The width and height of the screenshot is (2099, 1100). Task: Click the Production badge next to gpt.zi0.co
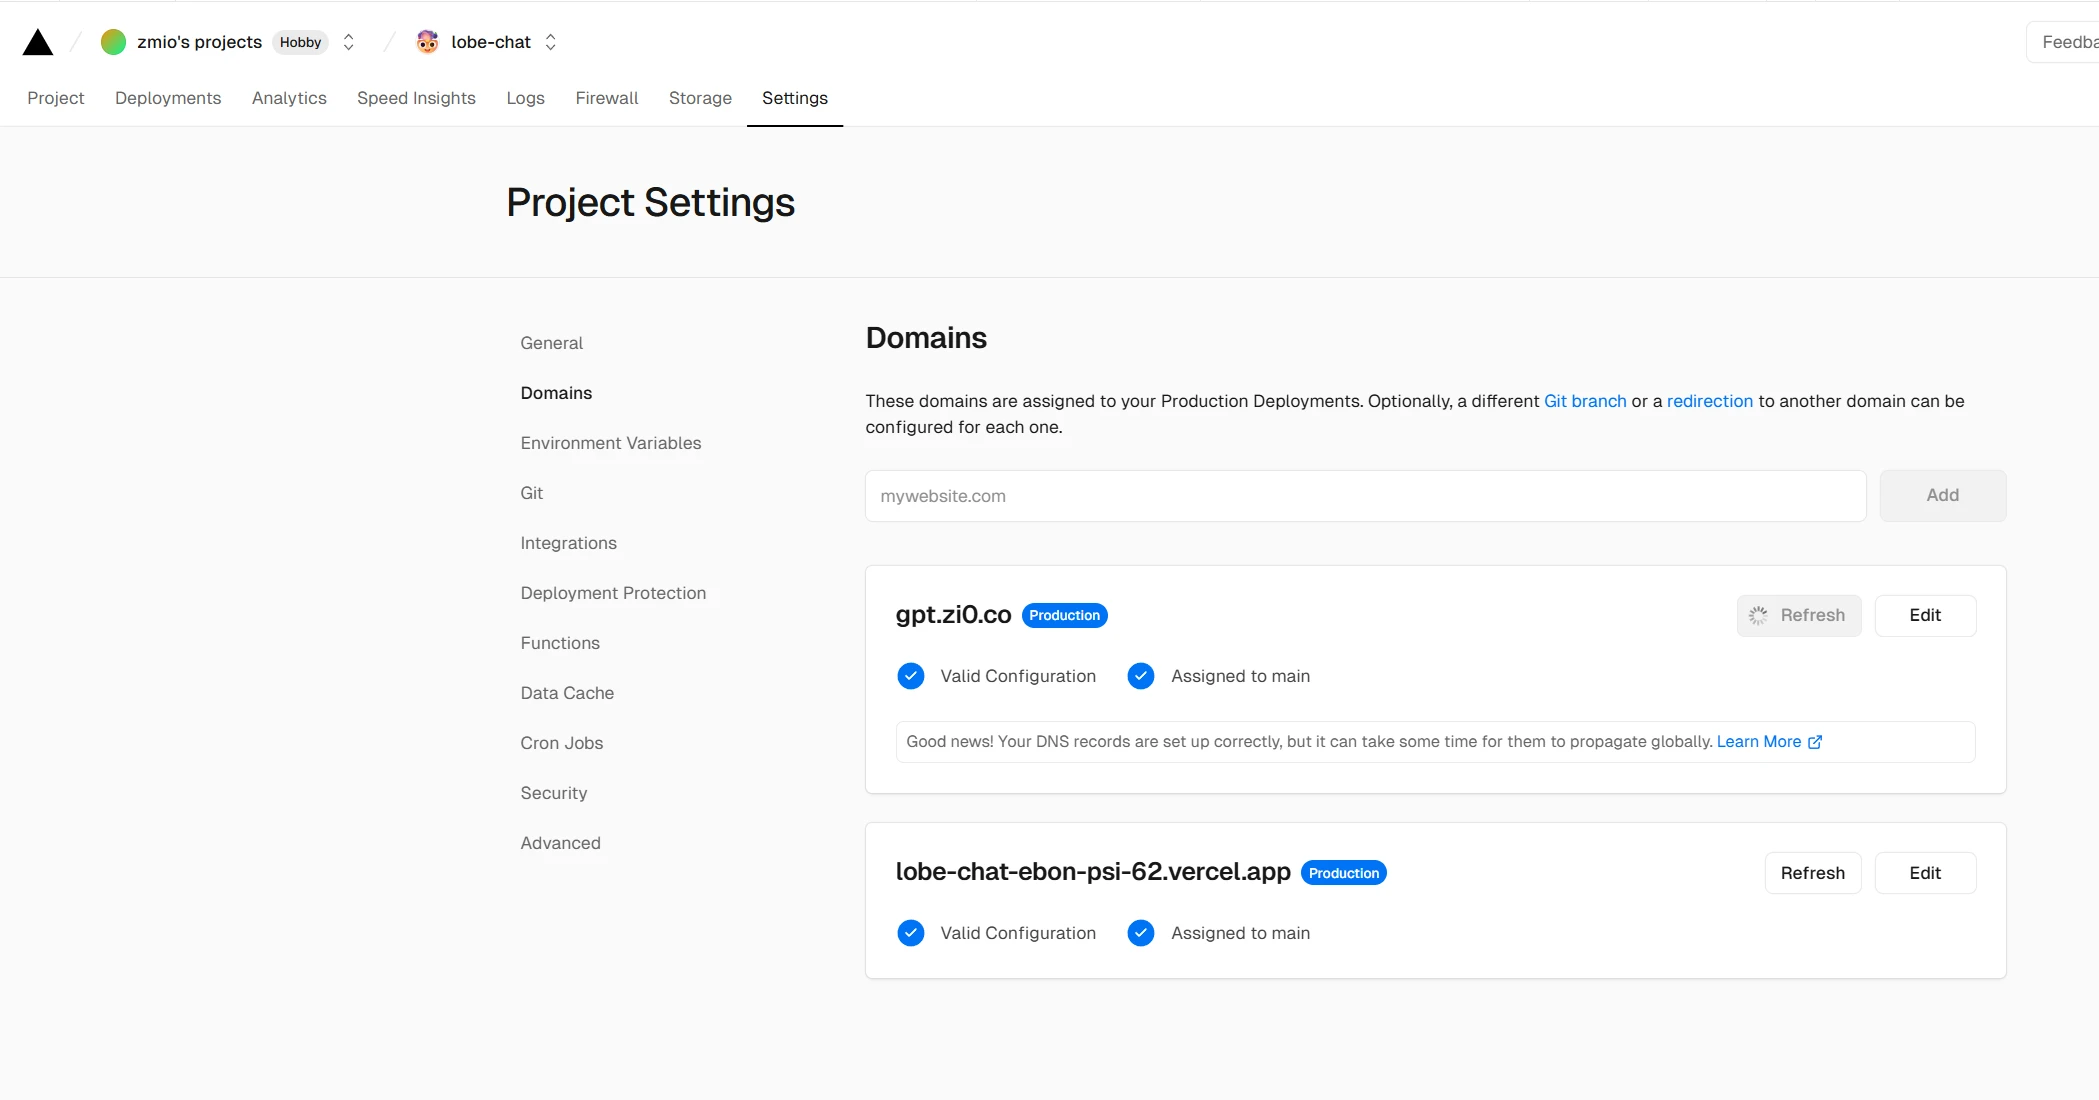coord(1064,616)
